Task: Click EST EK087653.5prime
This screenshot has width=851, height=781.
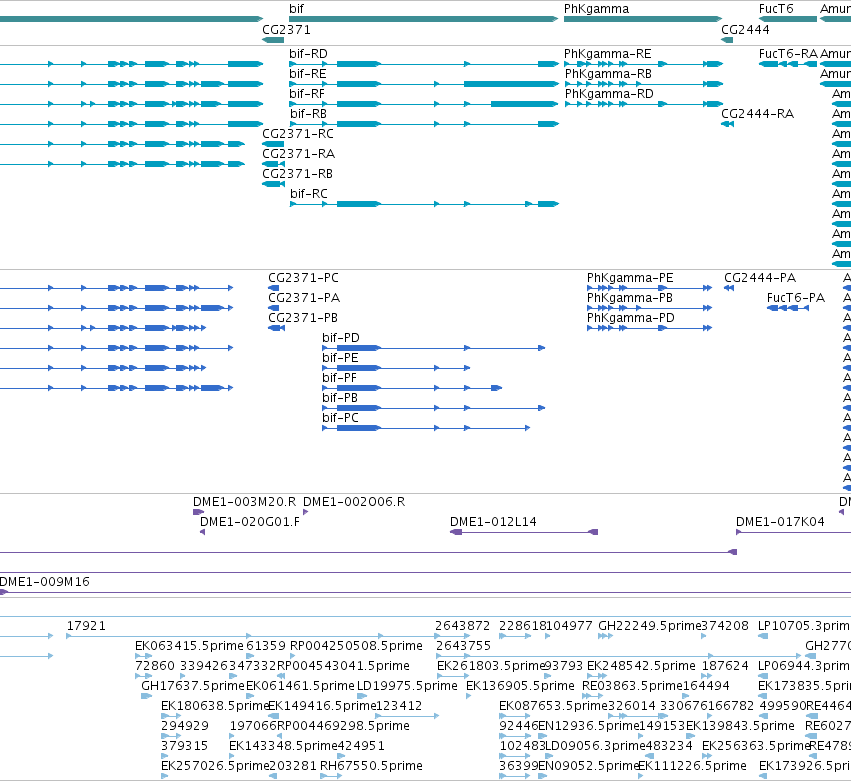Action: pyautogui.click(x=515, y=716)
